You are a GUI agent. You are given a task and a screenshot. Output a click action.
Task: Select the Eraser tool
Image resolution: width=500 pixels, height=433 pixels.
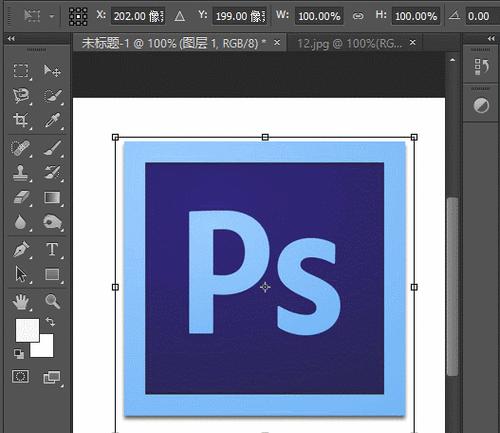(21, 197)
